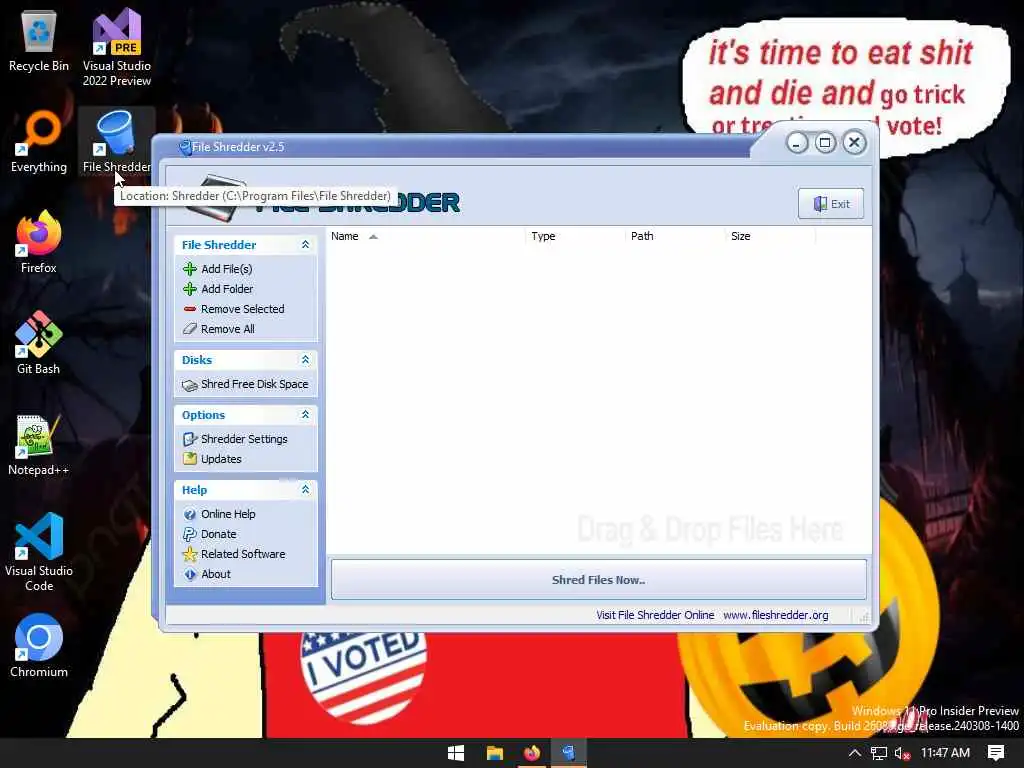Open the Visual Studio Code desktop icon
Viewport: 1024px width, 768px height.
click(x=39, y=552)
